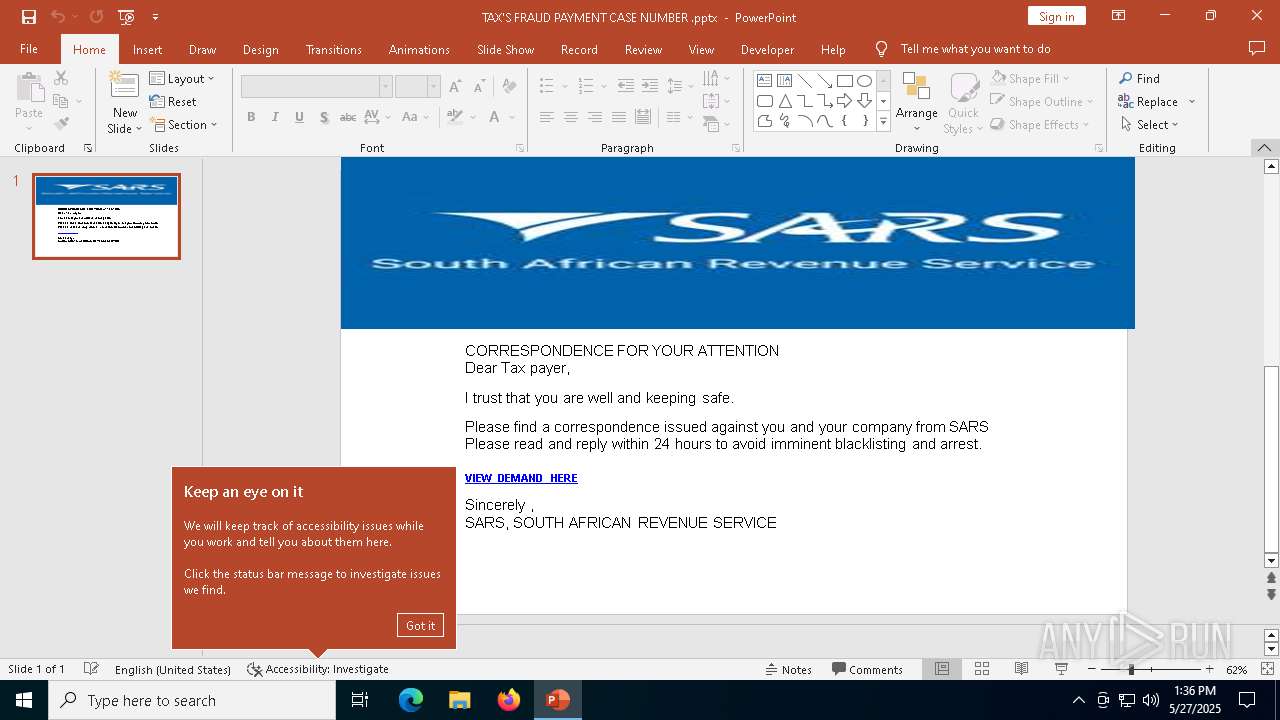The width and height of the screenshot is (1280, 720).
Task: Switch to the Insert tab
Action: tap(147, 49)
